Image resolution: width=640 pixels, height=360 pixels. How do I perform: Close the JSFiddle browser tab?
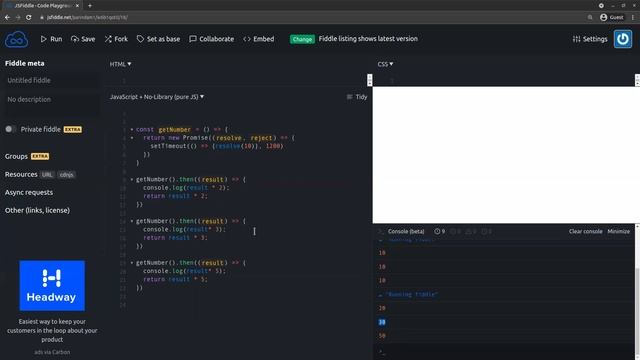[77, 6]
